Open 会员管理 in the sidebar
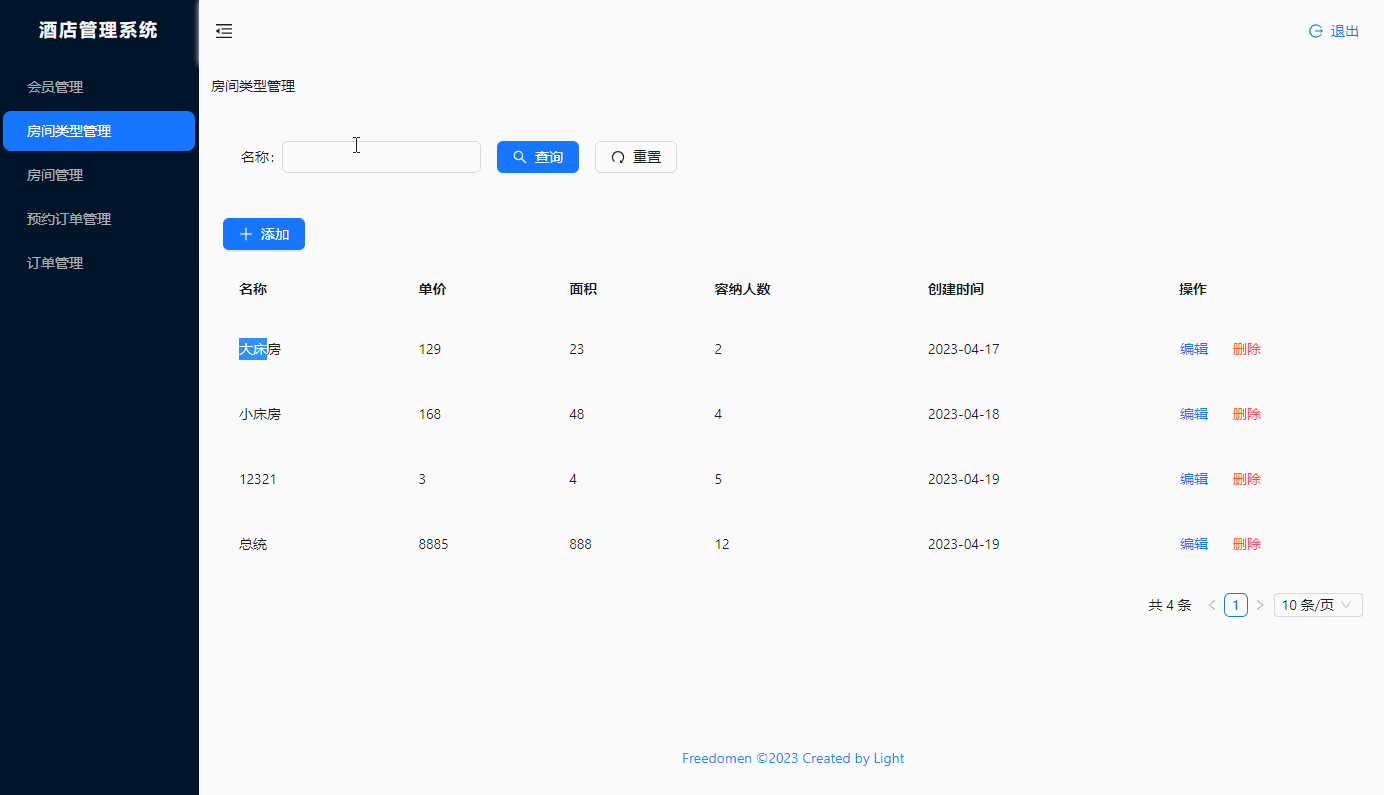This screenshot has width=1384, height=795. pos(99,87)
